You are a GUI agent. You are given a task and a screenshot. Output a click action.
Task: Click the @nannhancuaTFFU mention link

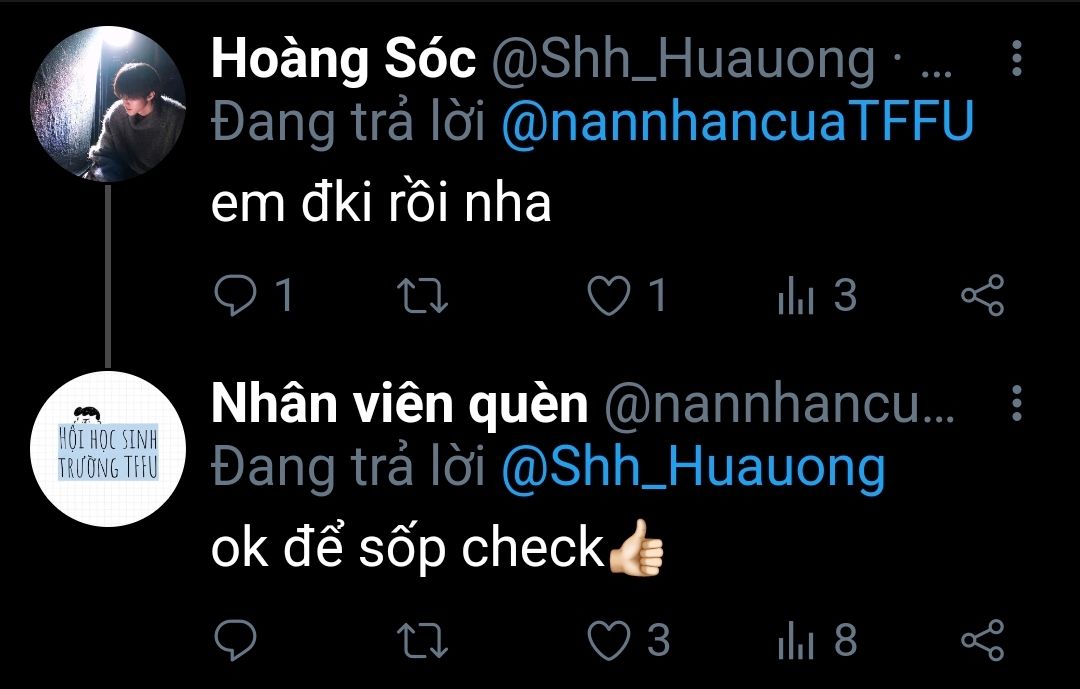736,124
